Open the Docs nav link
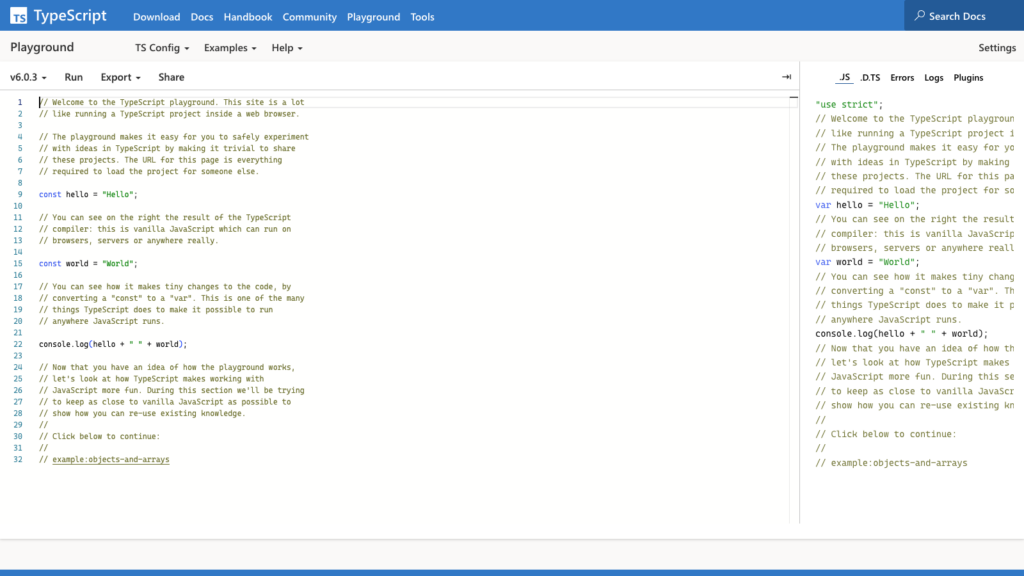1024x576 pixels. point(202,17)
